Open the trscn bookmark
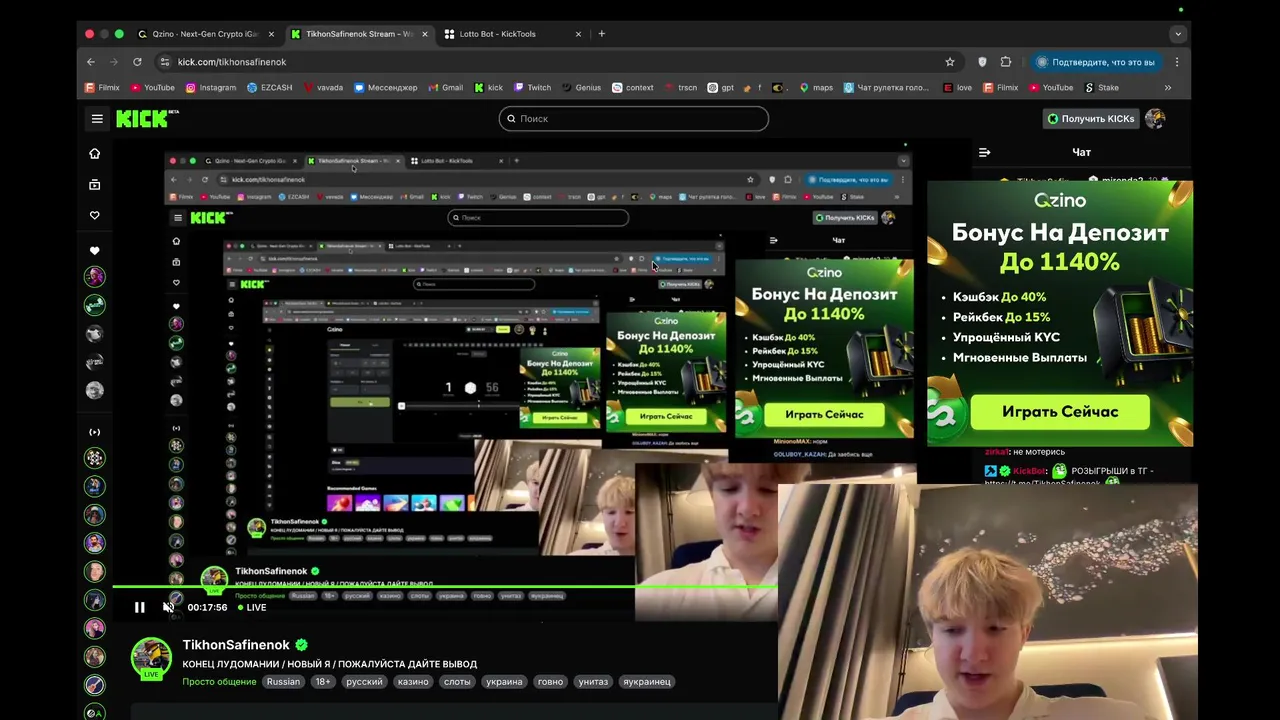Viewport: 1280px width, 720px height. pyautogui.click(x=680, y=88)
